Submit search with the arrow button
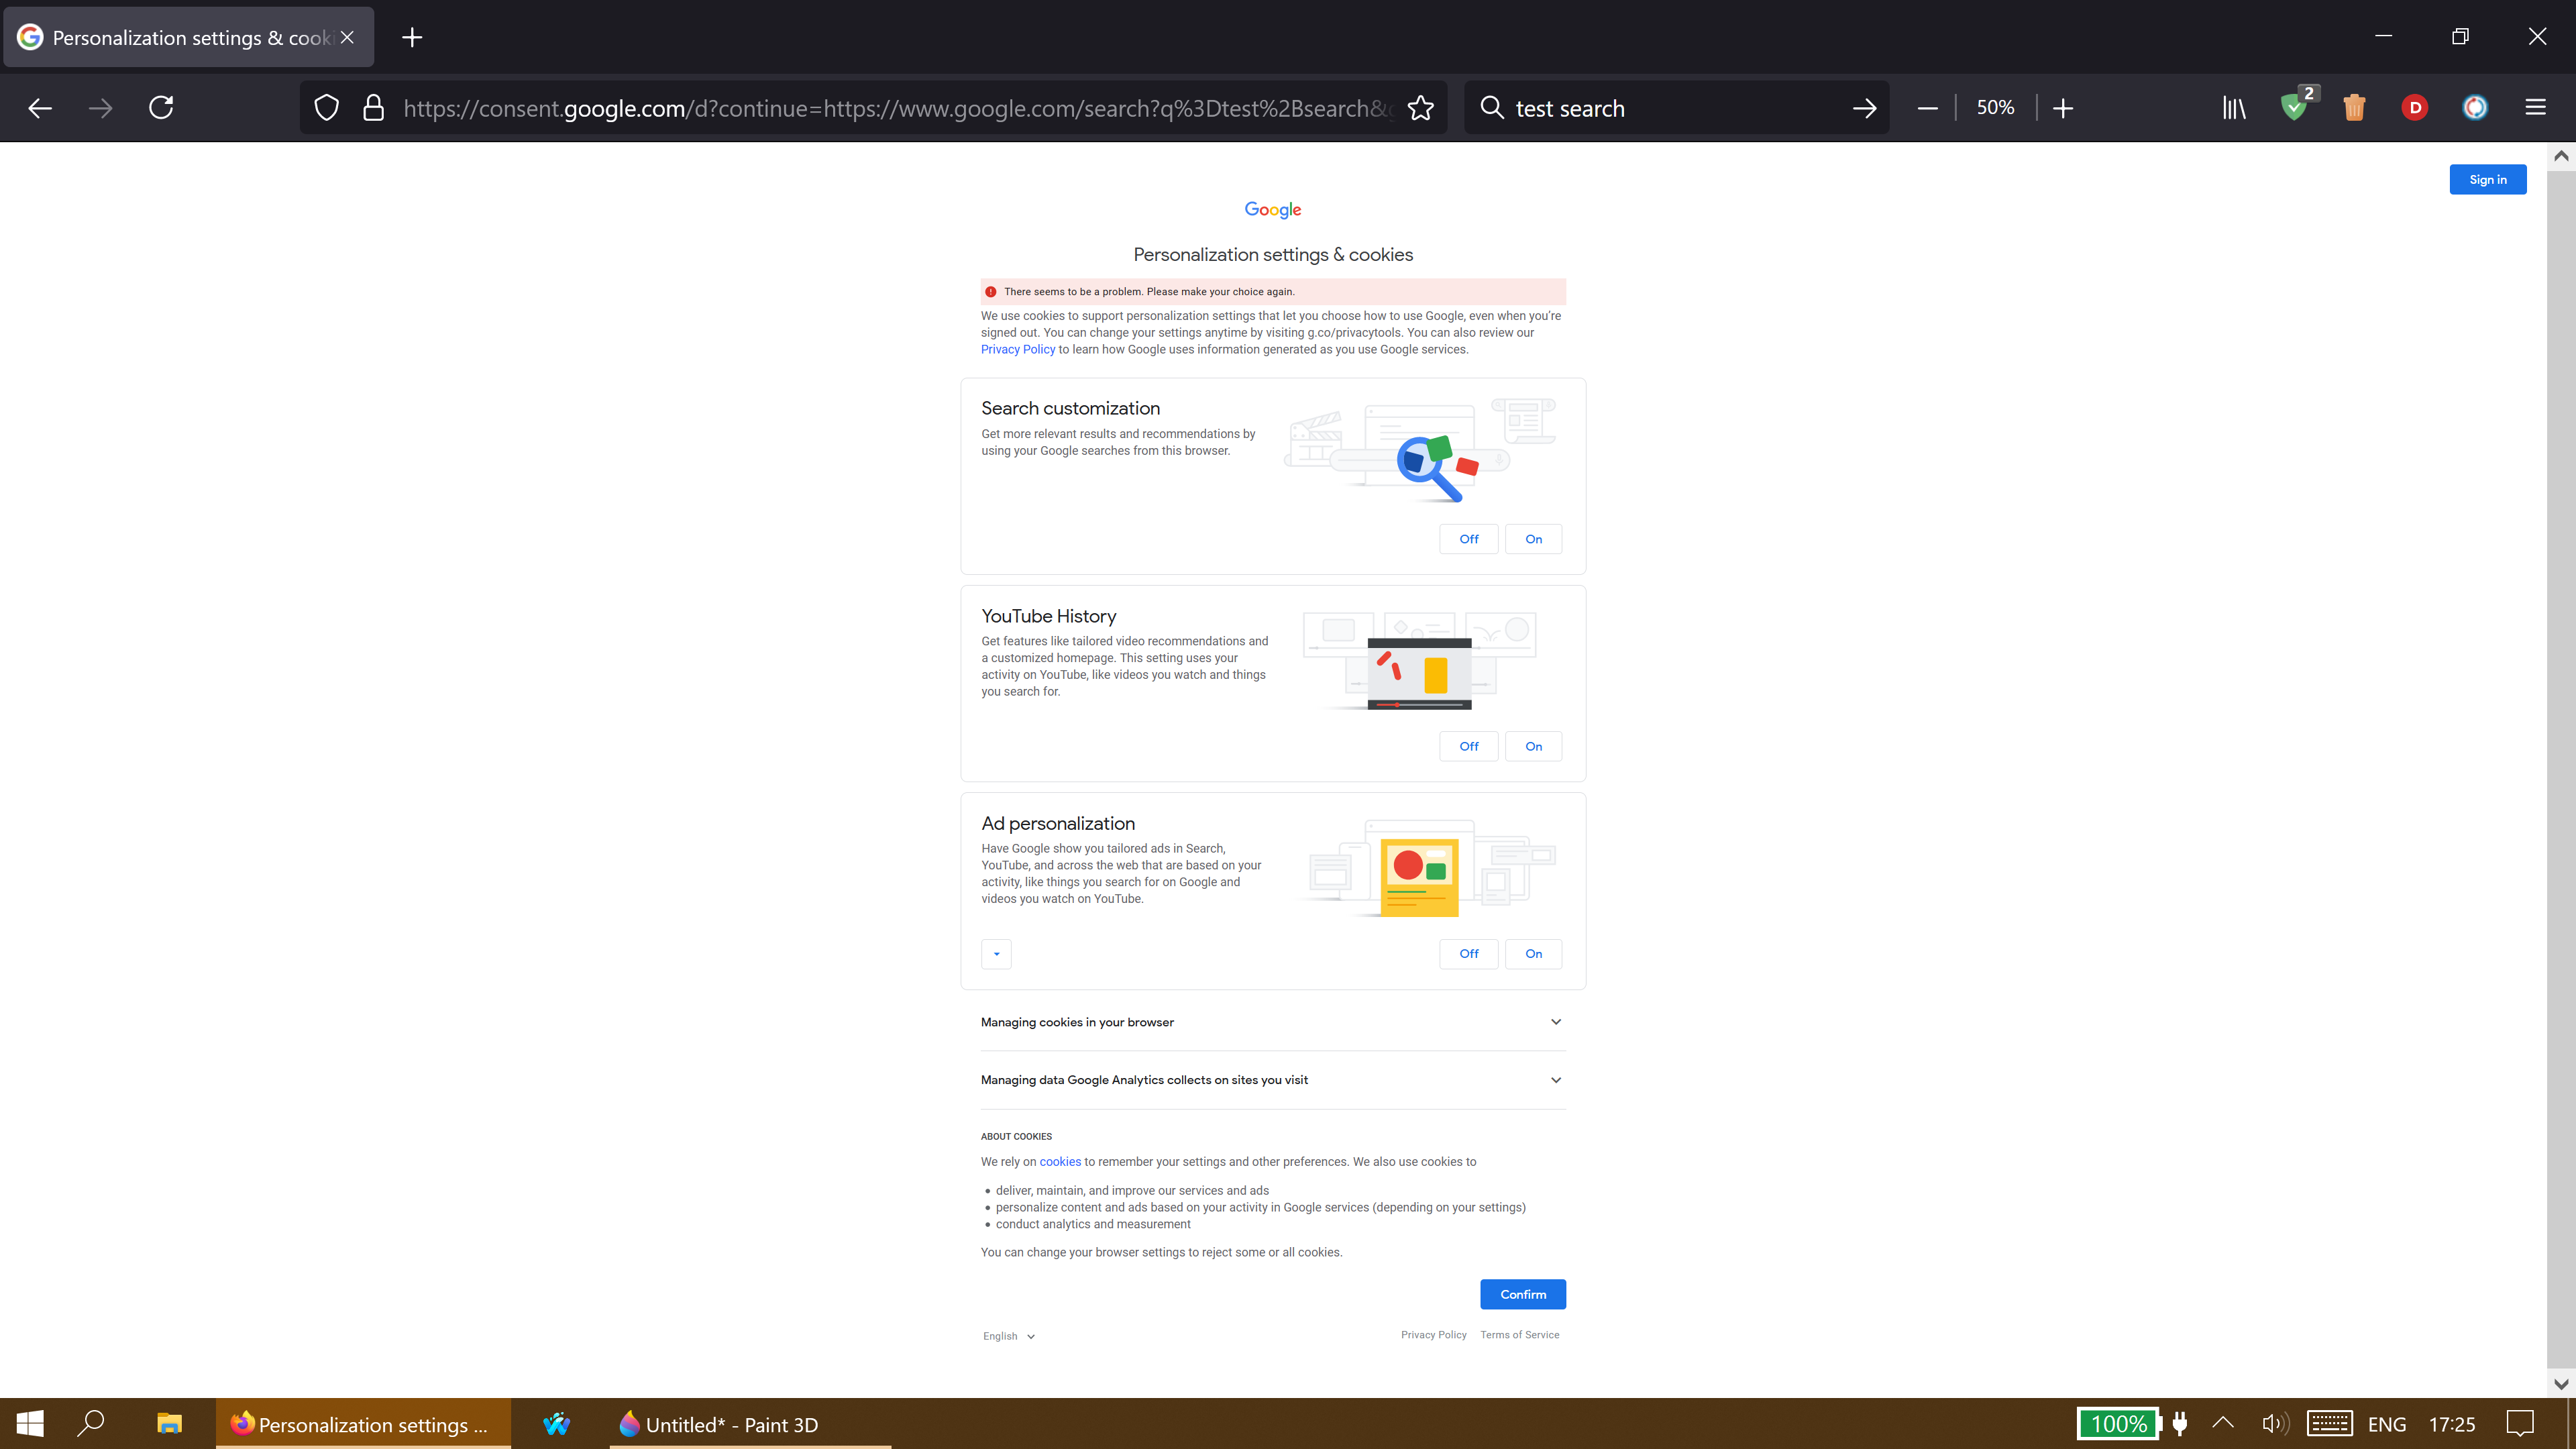This screenshot has width=2576, height=1449. point(1864,108)
